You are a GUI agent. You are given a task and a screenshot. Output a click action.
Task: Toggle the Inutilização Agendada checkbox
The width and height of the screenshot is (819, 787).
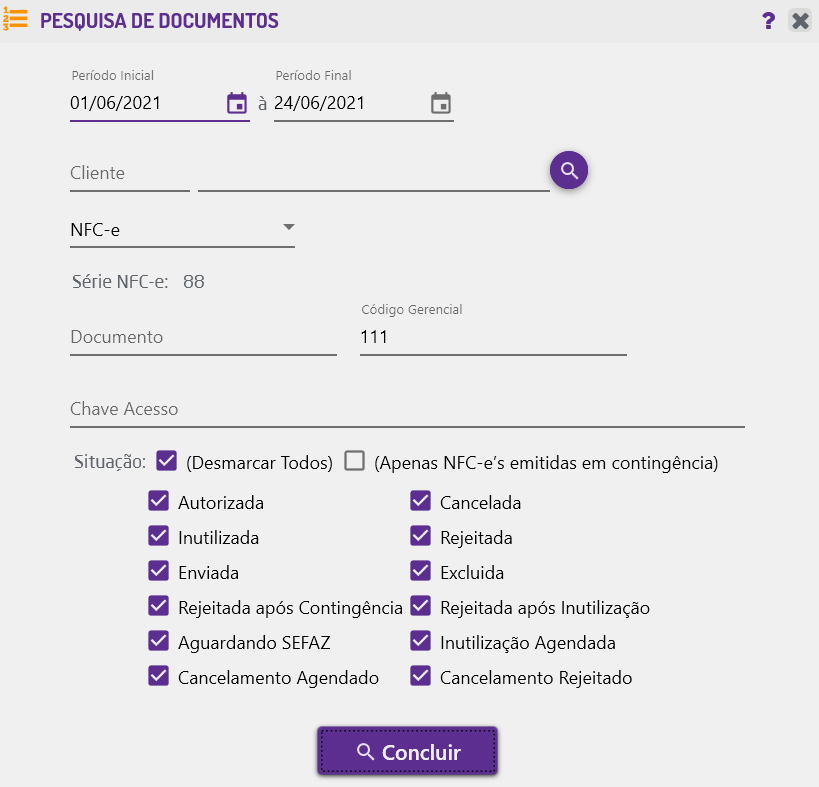420,641
